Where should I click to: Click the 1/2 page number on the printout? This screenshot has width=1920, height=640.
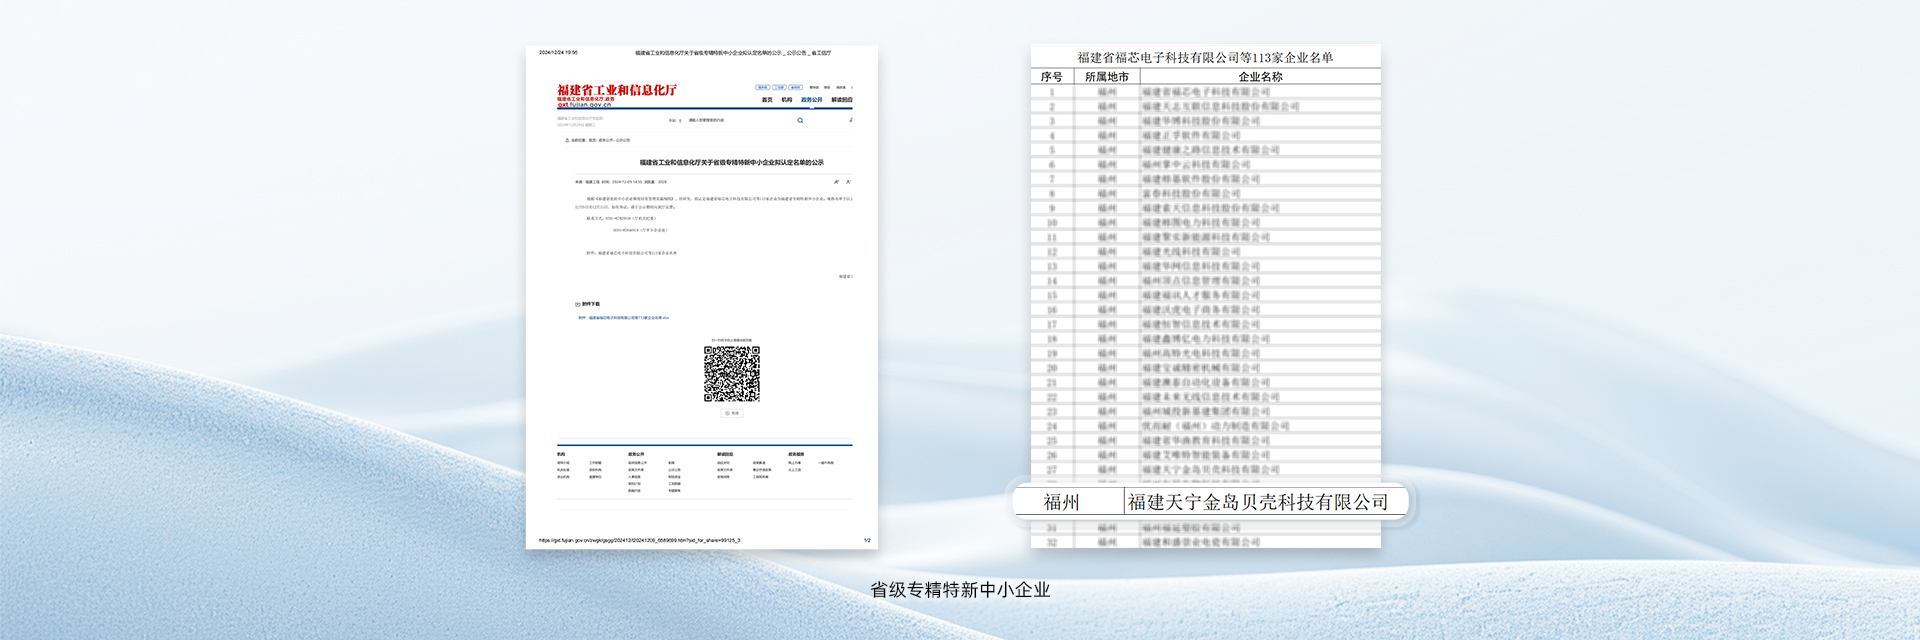click(867, 540)
